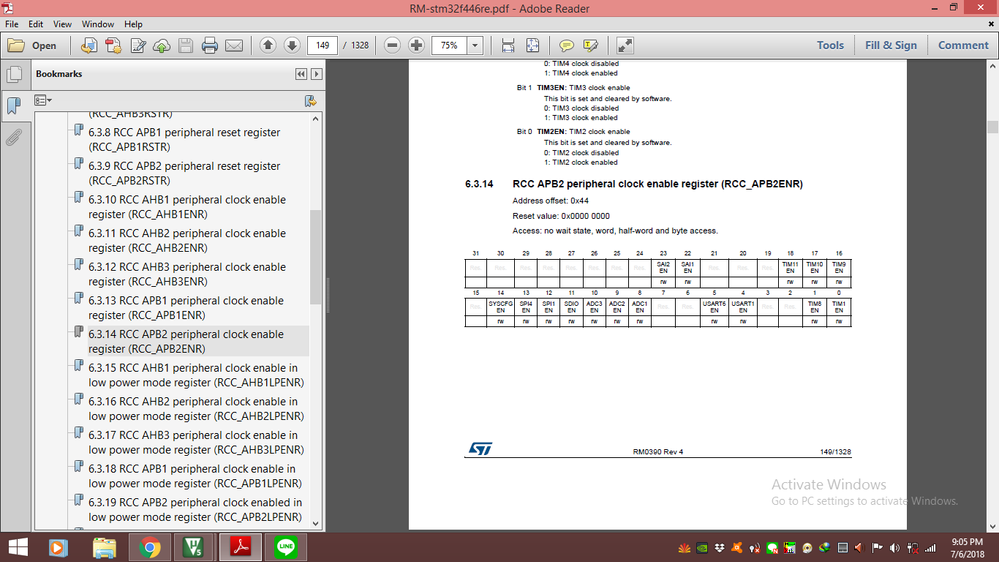The image size is (999, 562).
Task: Open the Comment pane
Action: 963,45
